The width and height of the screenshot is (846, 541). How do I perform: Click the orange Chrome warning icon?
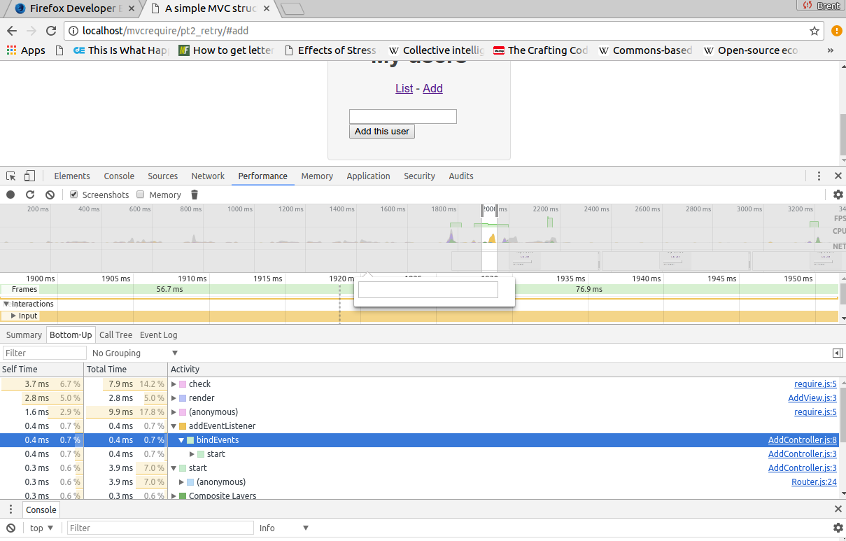tap(836, 31)
